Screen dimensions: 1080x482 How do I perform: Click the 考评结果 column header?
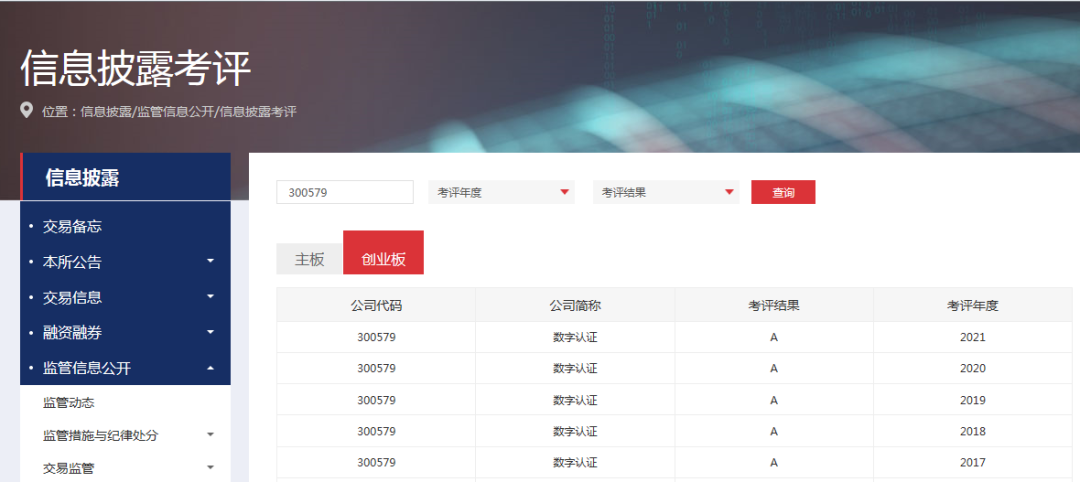tap(773, 305)
